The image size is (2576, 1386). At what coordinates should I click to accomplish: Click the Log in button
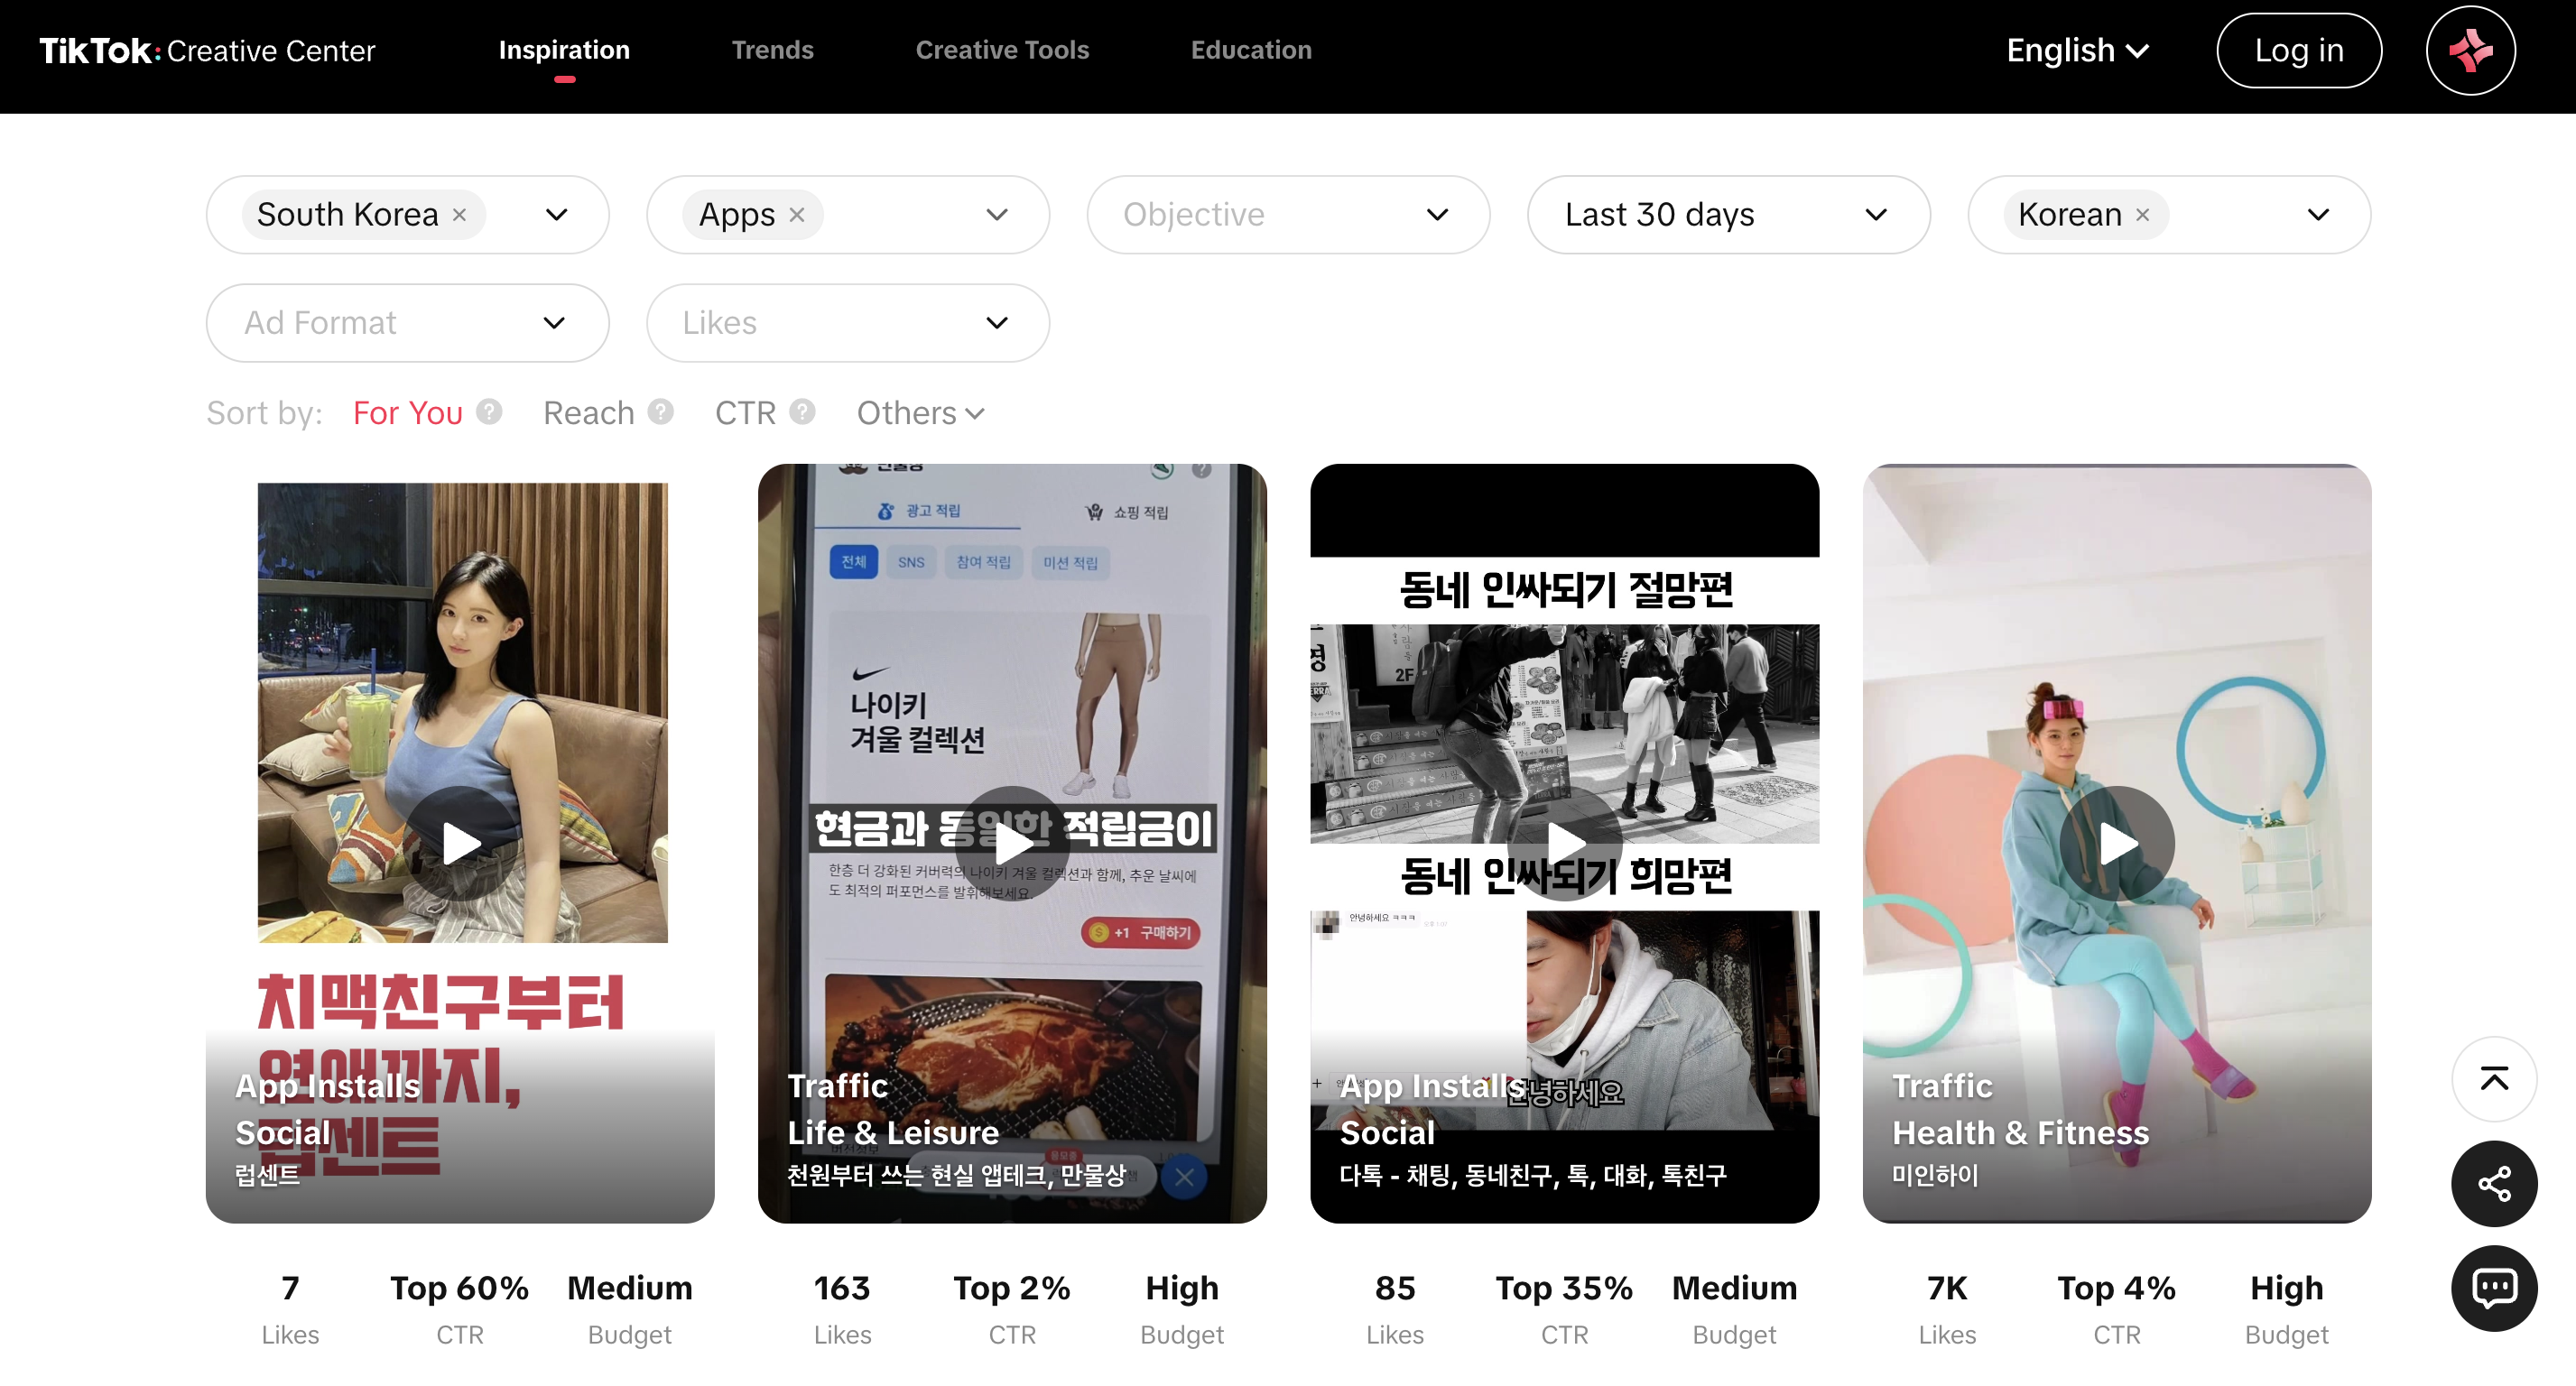click(x=2298, y=50)
